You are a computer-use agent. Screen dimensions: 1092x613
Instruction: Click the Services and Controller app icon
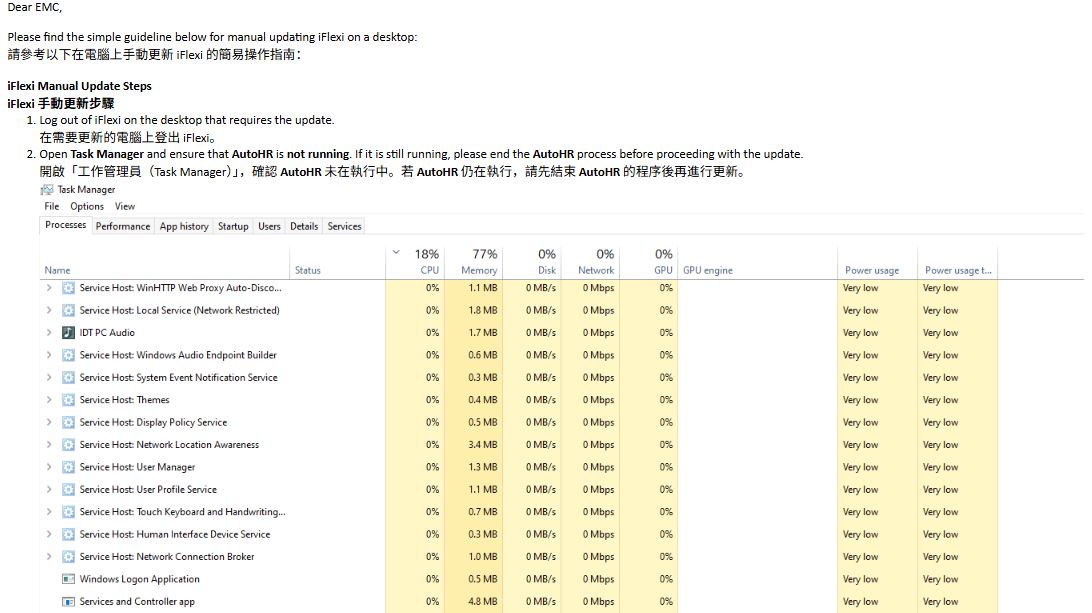(68, 601)
